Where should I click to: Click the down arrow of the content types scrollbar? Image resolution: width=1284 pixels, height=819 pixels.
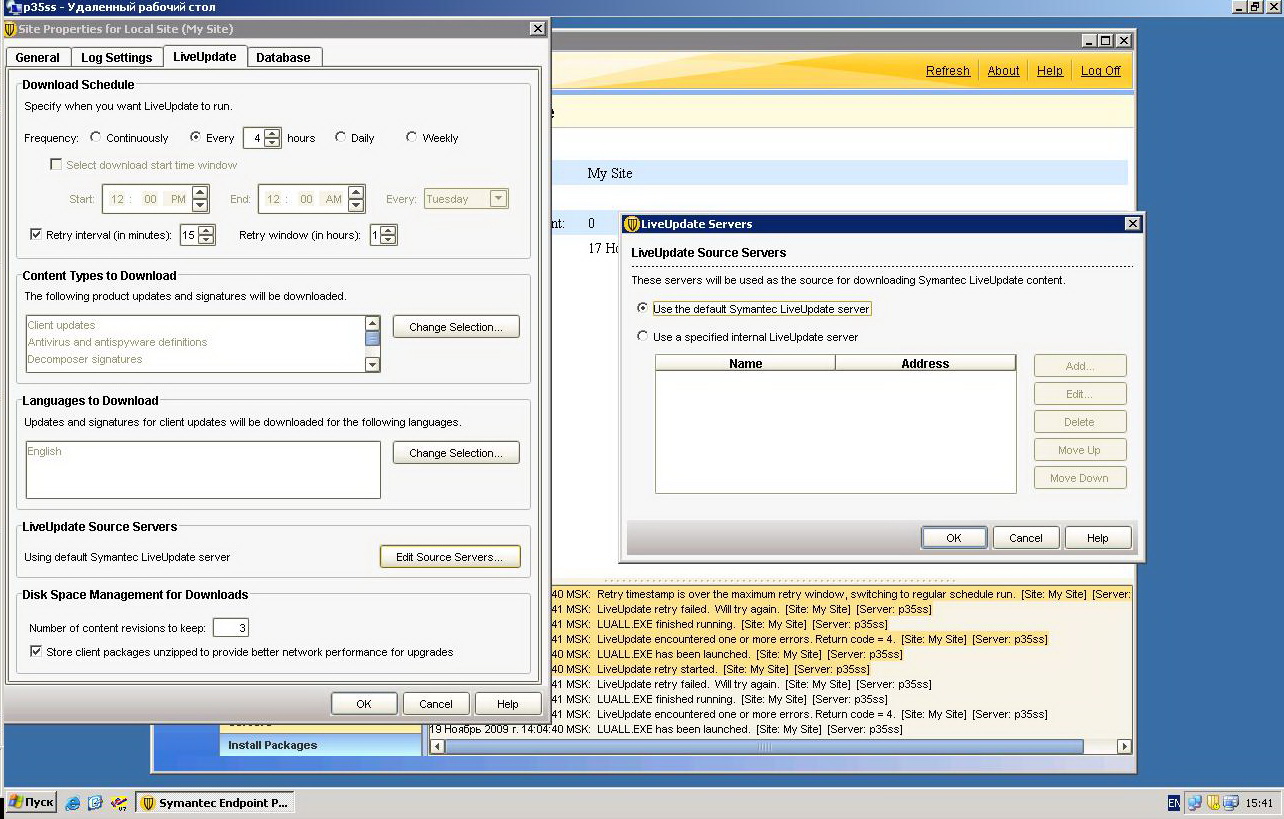pos(372,365)
